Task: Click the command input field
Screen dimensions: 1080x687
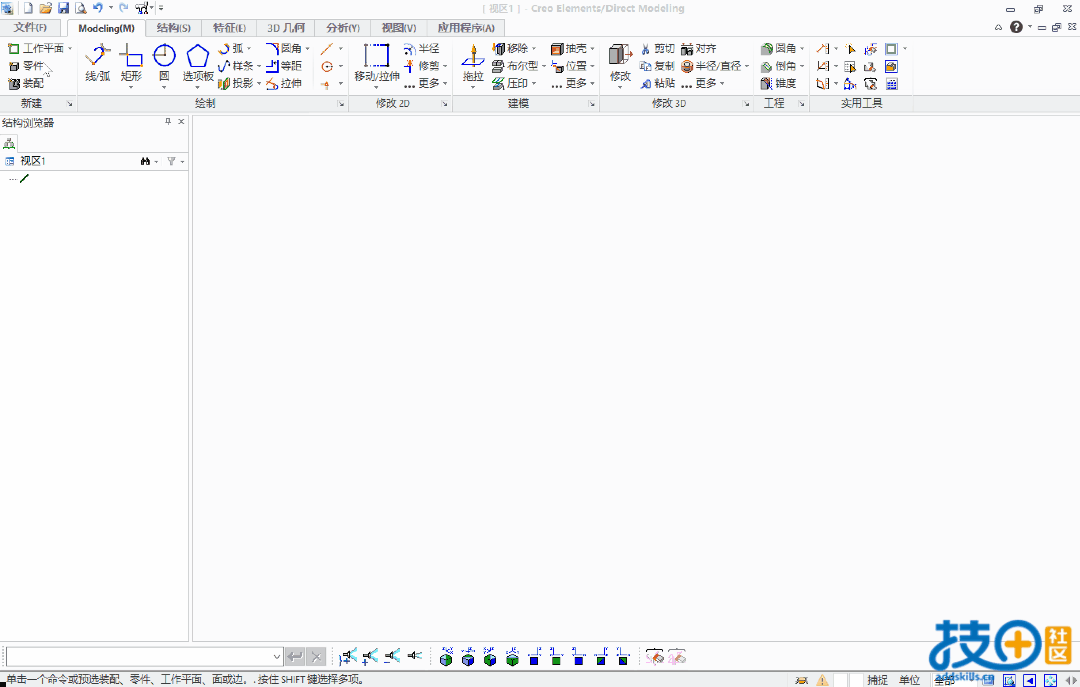Action: click(140, 657)
